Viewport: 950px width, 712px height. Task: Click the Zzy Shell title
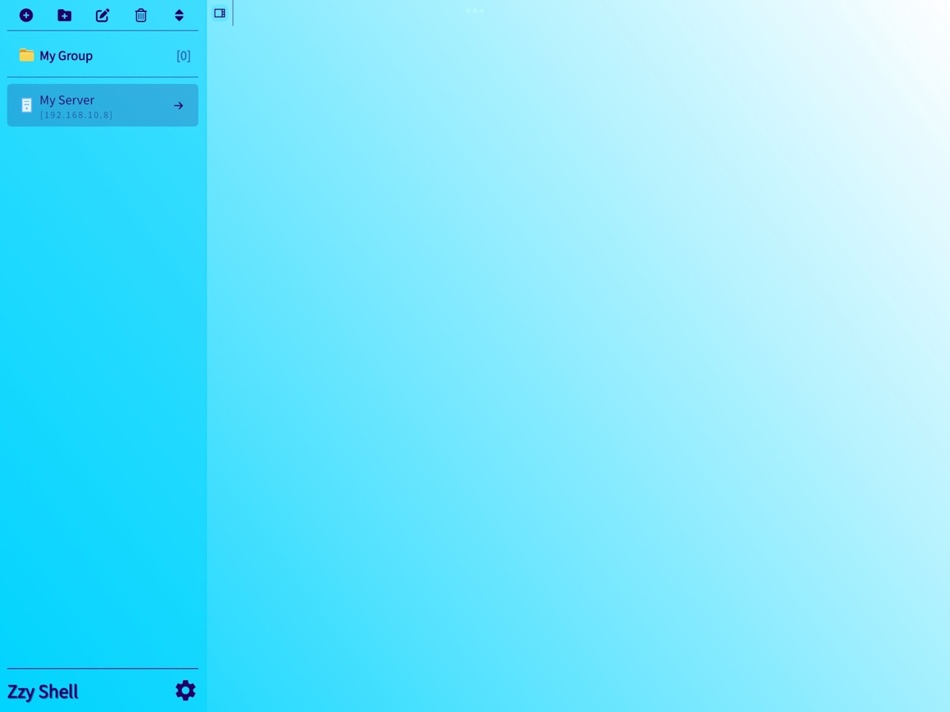pos(42,691)
